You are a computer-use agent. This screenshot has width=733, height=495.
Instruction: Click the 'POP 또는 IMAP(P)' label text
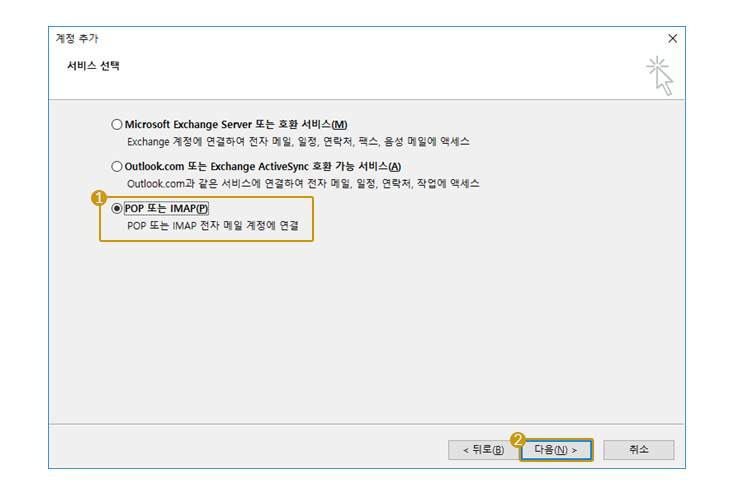(167, 208)
